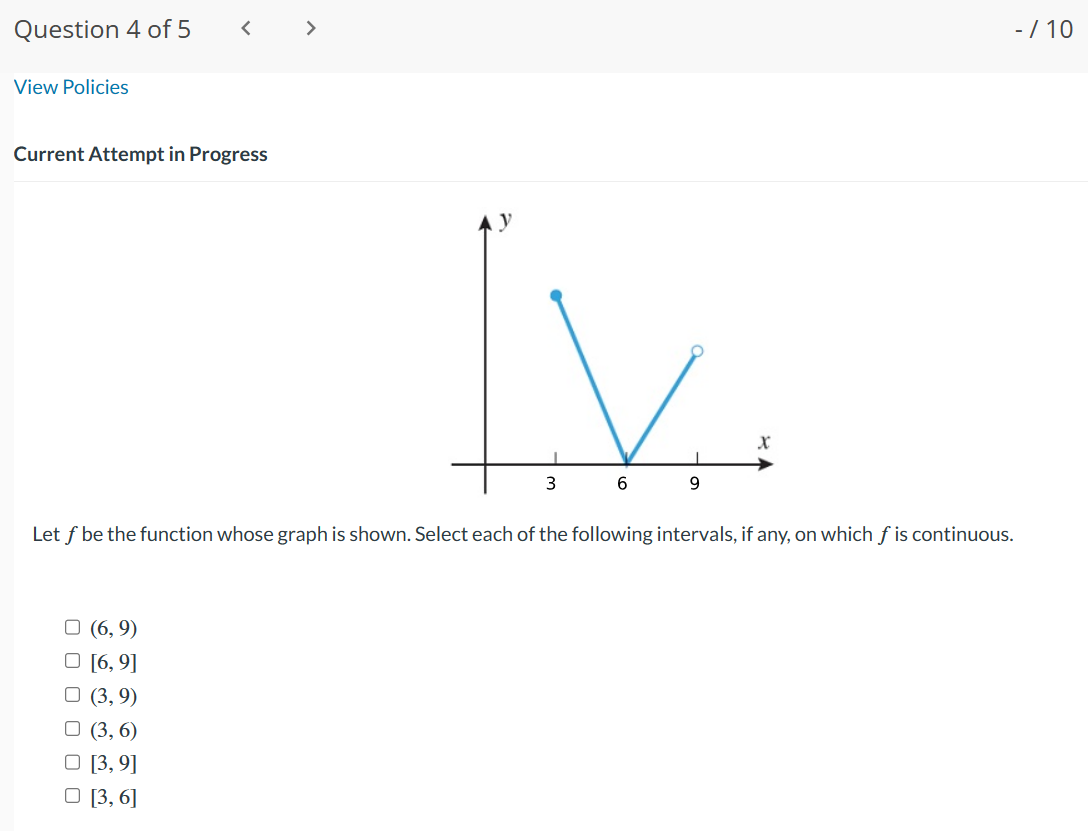Click the right-pointing navigation chevron in the header
The image size is (1088, 831).
[x=311, y=29]
